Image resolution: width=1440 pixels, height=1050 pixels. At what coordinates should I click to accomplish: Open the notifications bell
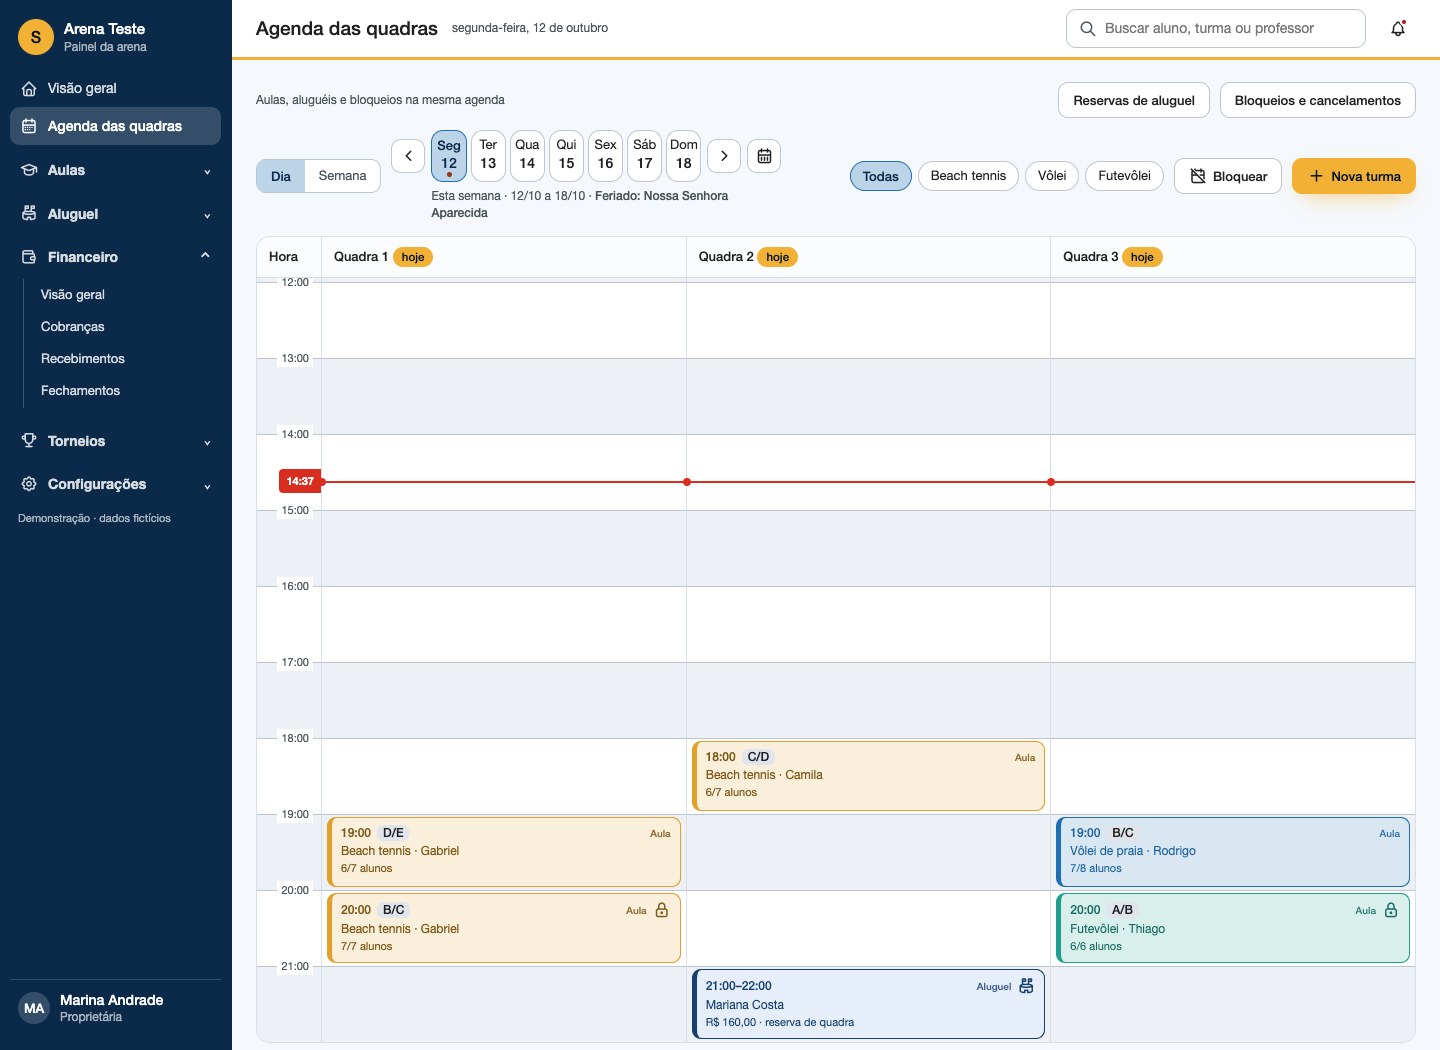coord(1398,28)
